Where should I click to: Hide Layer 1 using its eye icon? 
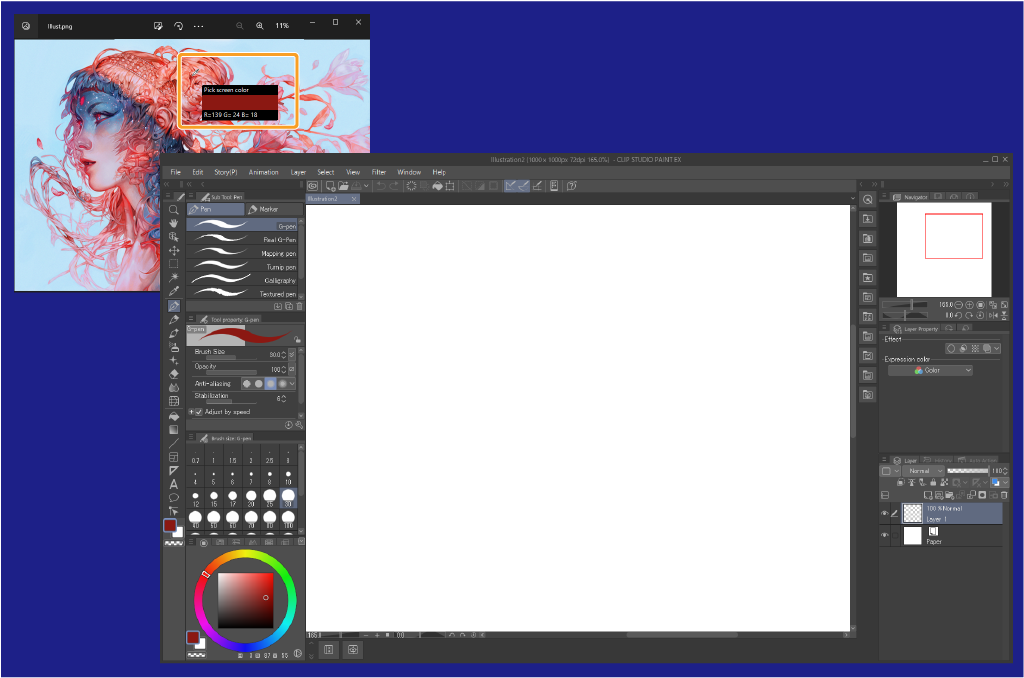tap(884, 514)
